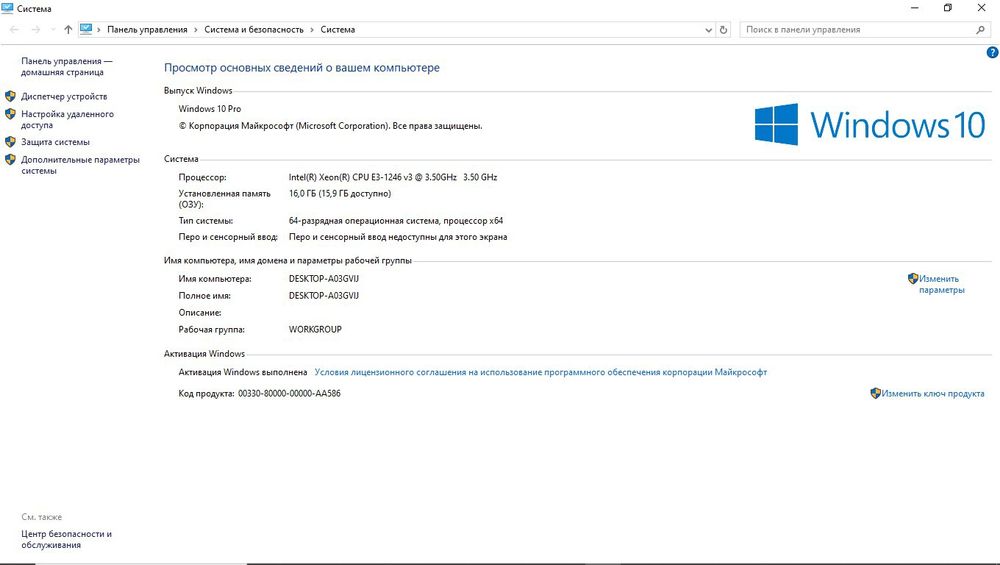Open recent locations dropdown arrow
The width and height of the screenshot is (1000, 565).
click(52, 29)
